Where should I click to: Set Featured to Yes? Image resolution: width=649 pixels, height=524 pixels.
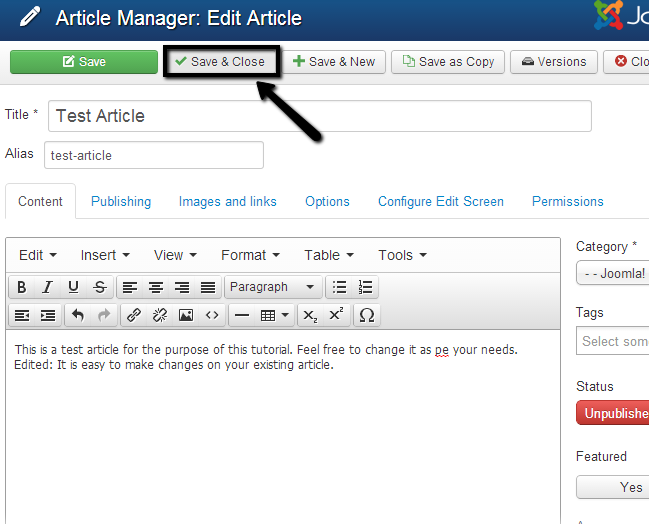coord(630,487)
